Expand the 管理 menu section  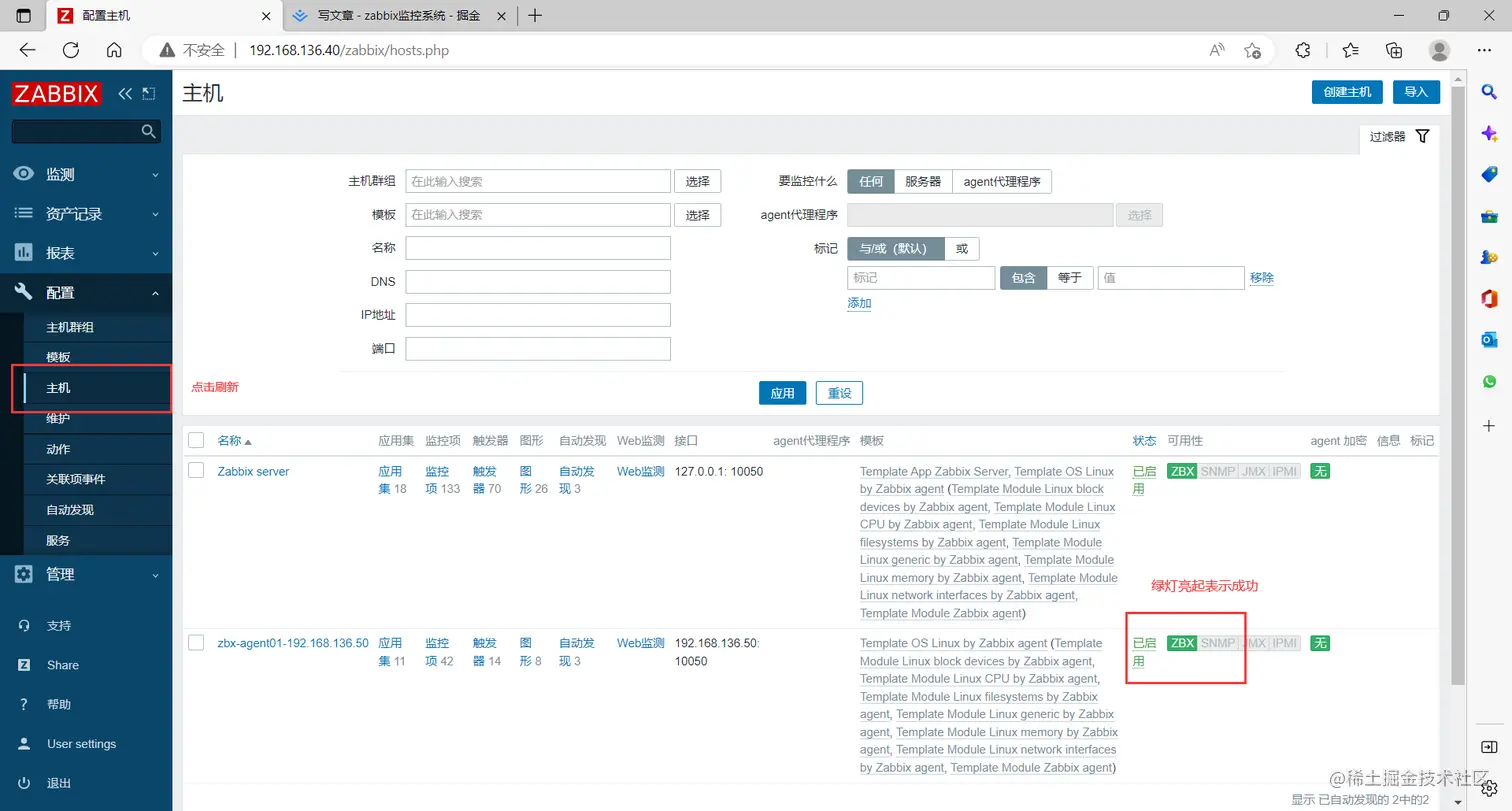point(86,574)
